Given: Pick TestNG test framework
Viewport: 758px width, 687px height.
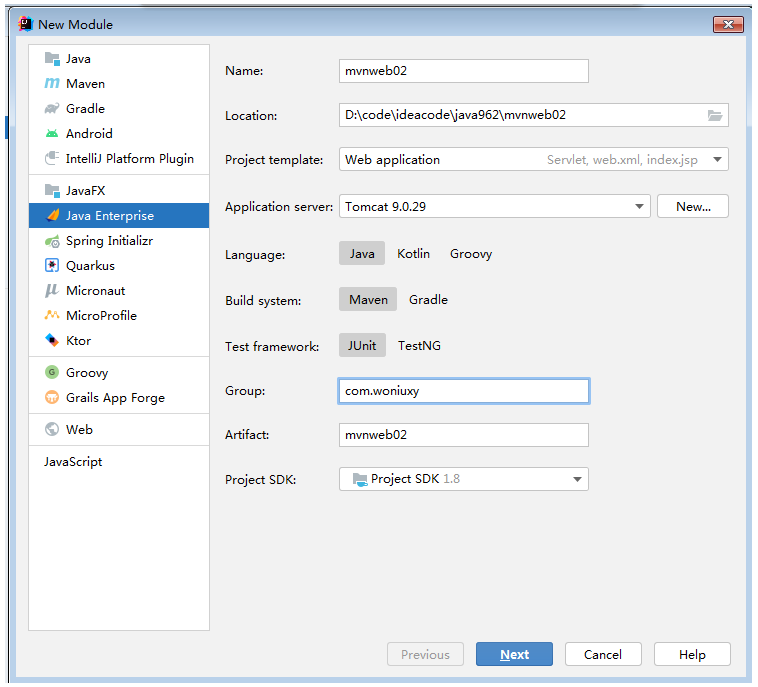Looking at the screenshot, I should pos(419,345).
